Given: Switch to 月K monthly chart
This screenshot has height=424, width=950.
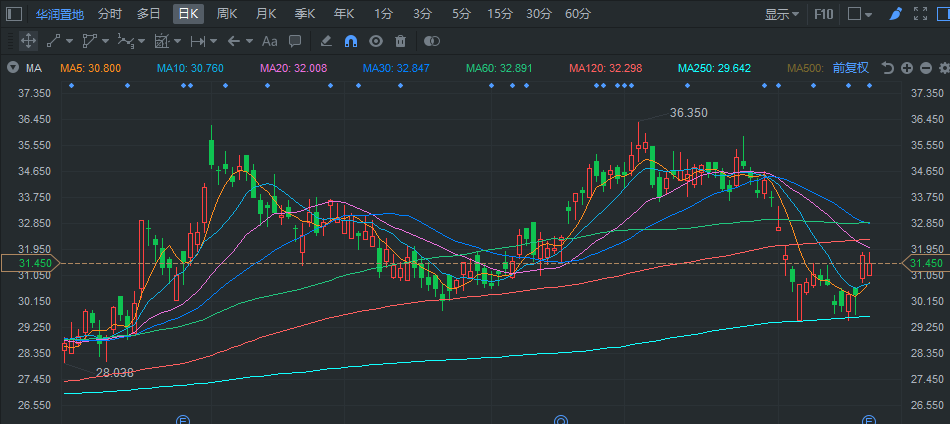Looking at the screenshot, I should [266, 14].
